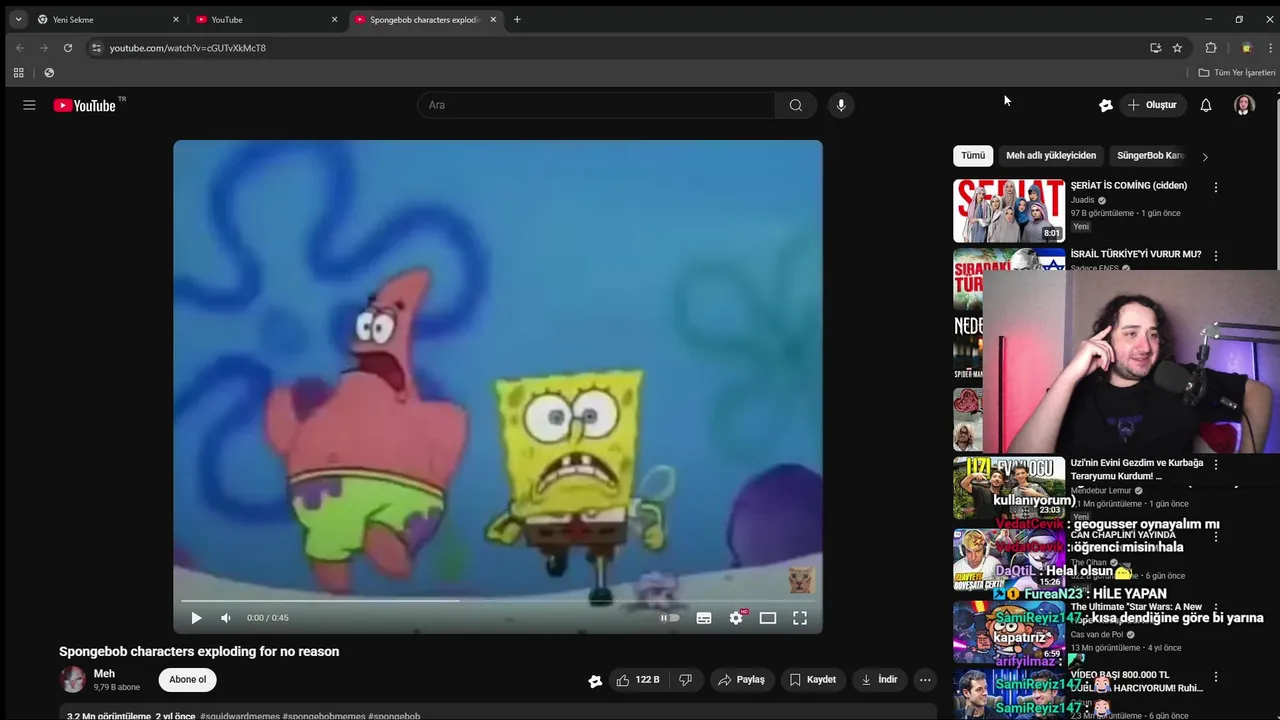Viewport: 1280px width, 720px height.
Task: Reload the page
Action: [68, 47]
